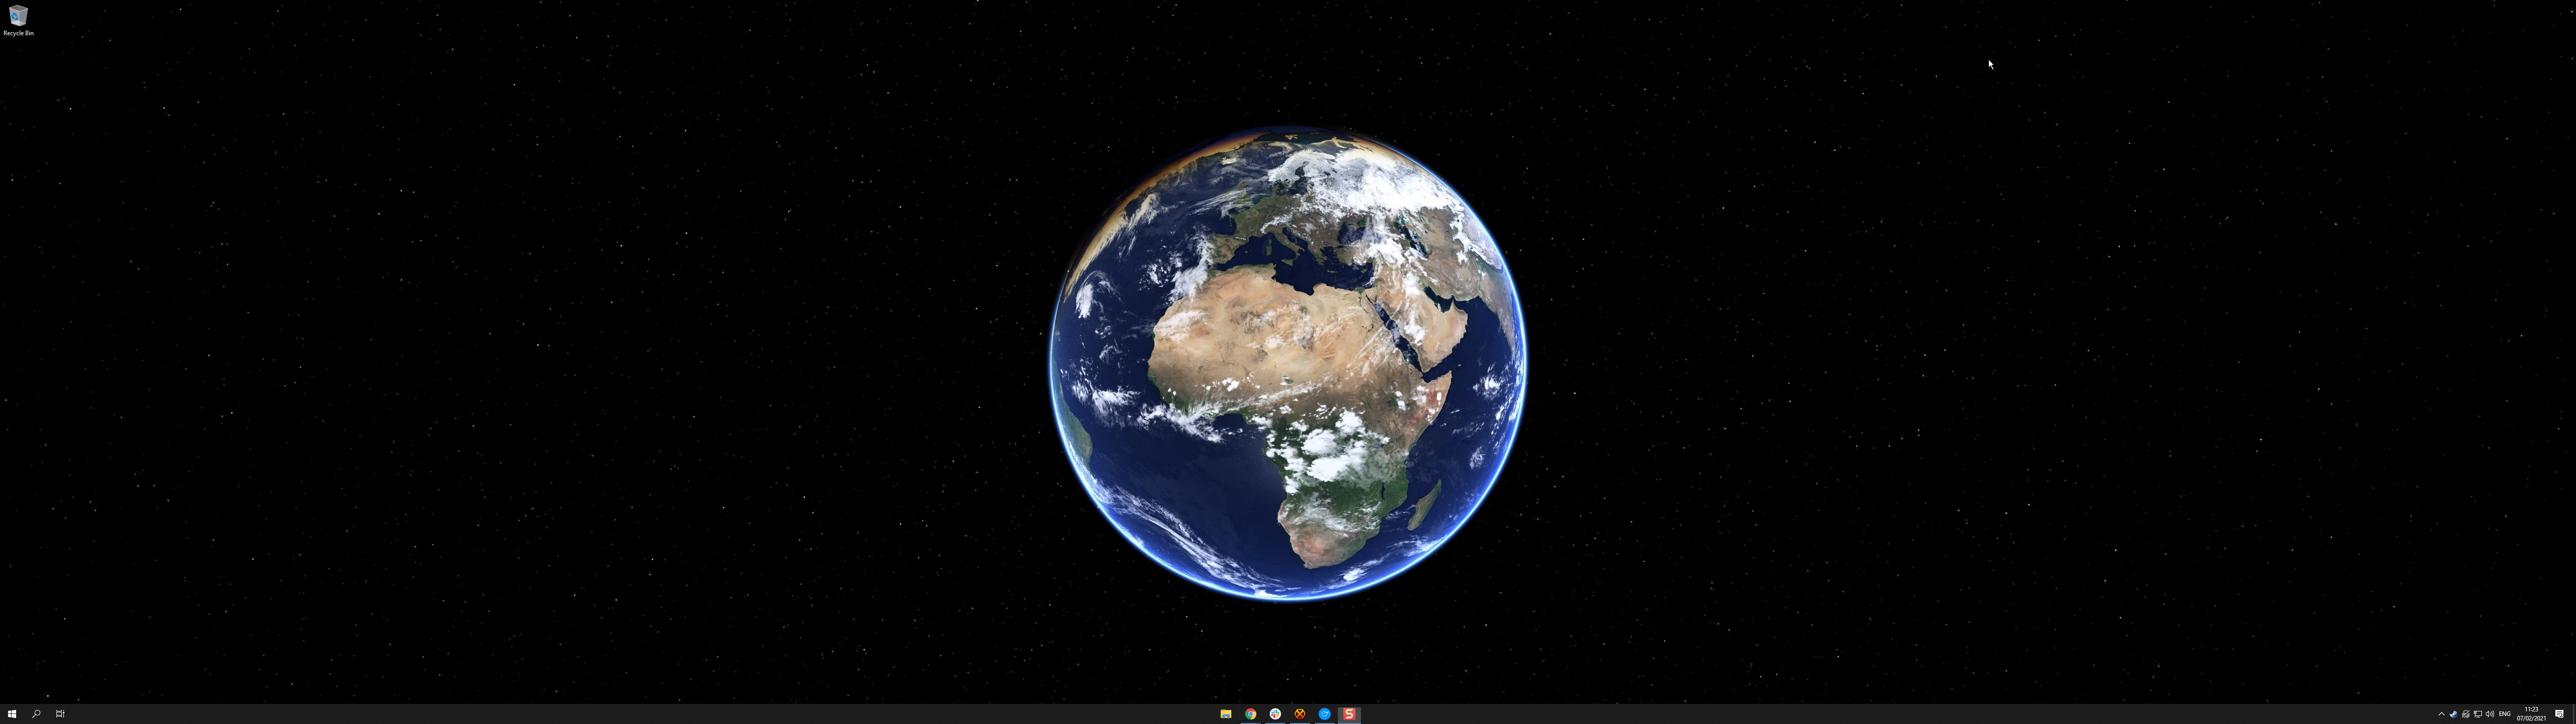Launch File Explorer from the taskbar
Image resolution: width=2576 pixels, height=724 pixels.
point(1225,714)
